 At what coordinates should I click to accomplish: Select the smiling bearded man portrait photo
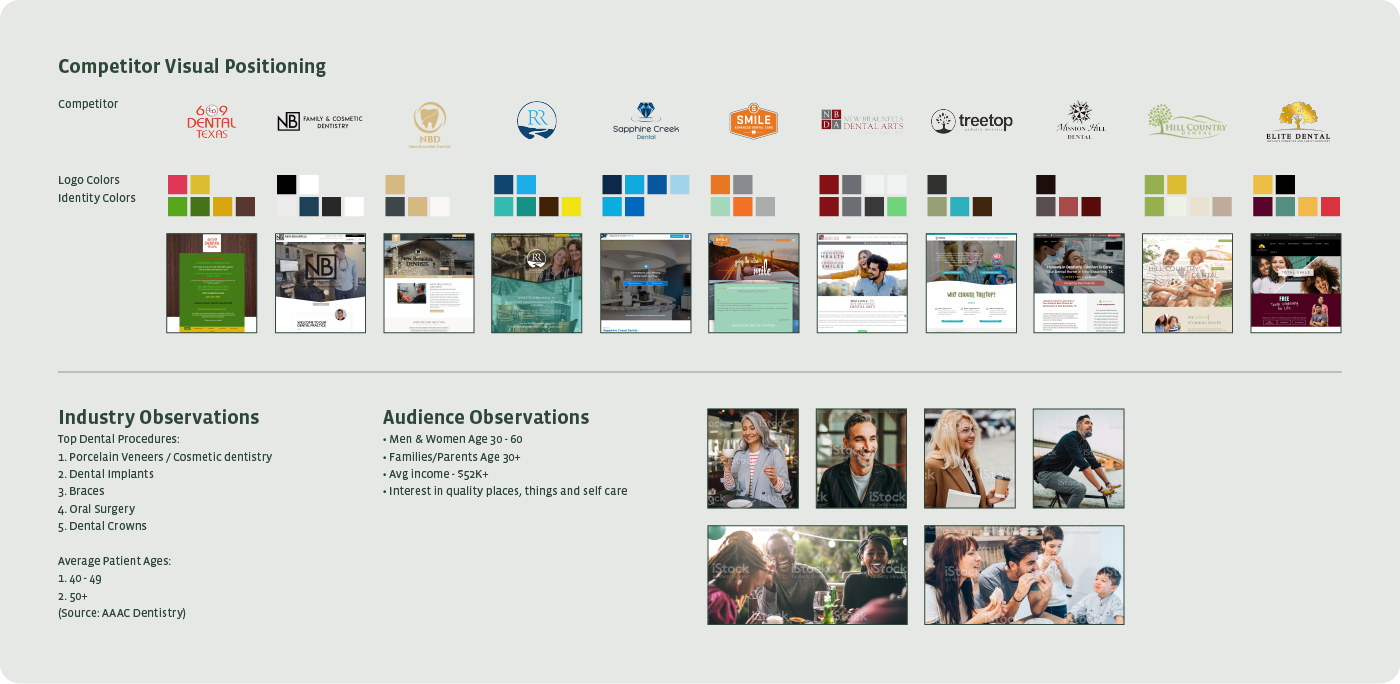[x=861, y=458]
